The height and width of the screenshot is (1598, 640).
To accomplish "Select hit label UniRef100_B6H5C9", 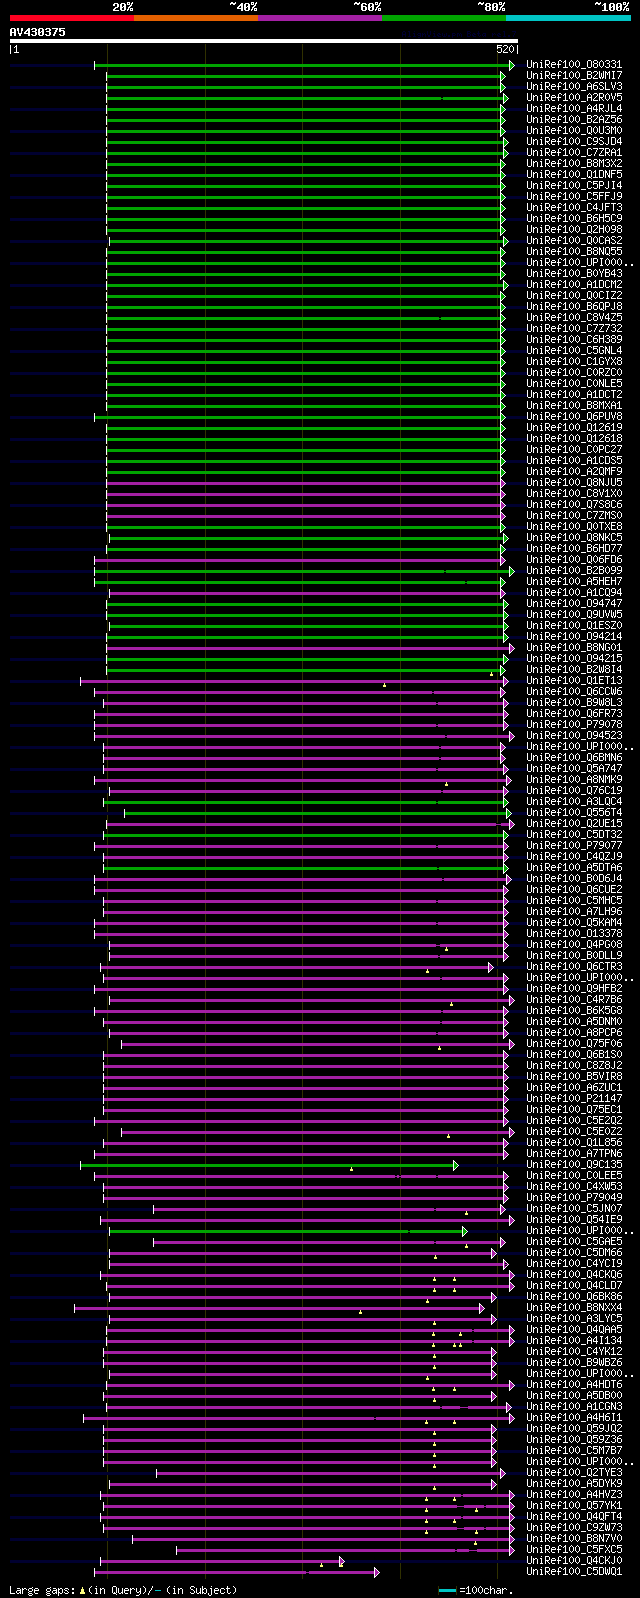I will (x=574, y=219).
